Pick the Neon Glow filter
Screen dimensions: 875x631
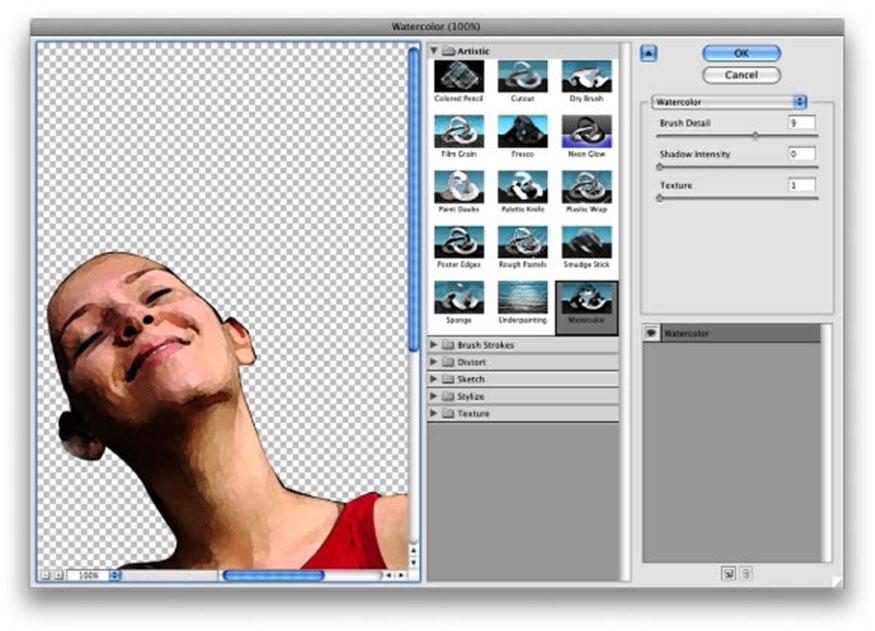586,132
